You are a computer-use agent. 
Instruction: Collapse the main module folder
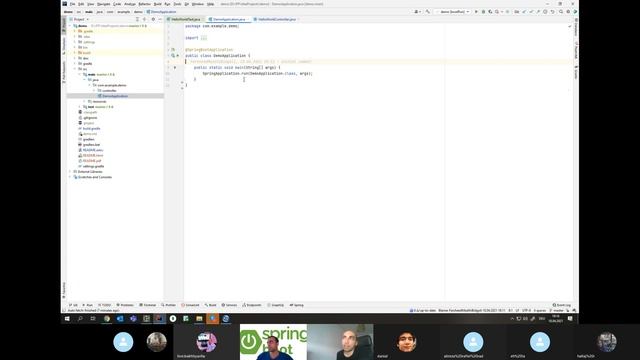tap(80, 74)
